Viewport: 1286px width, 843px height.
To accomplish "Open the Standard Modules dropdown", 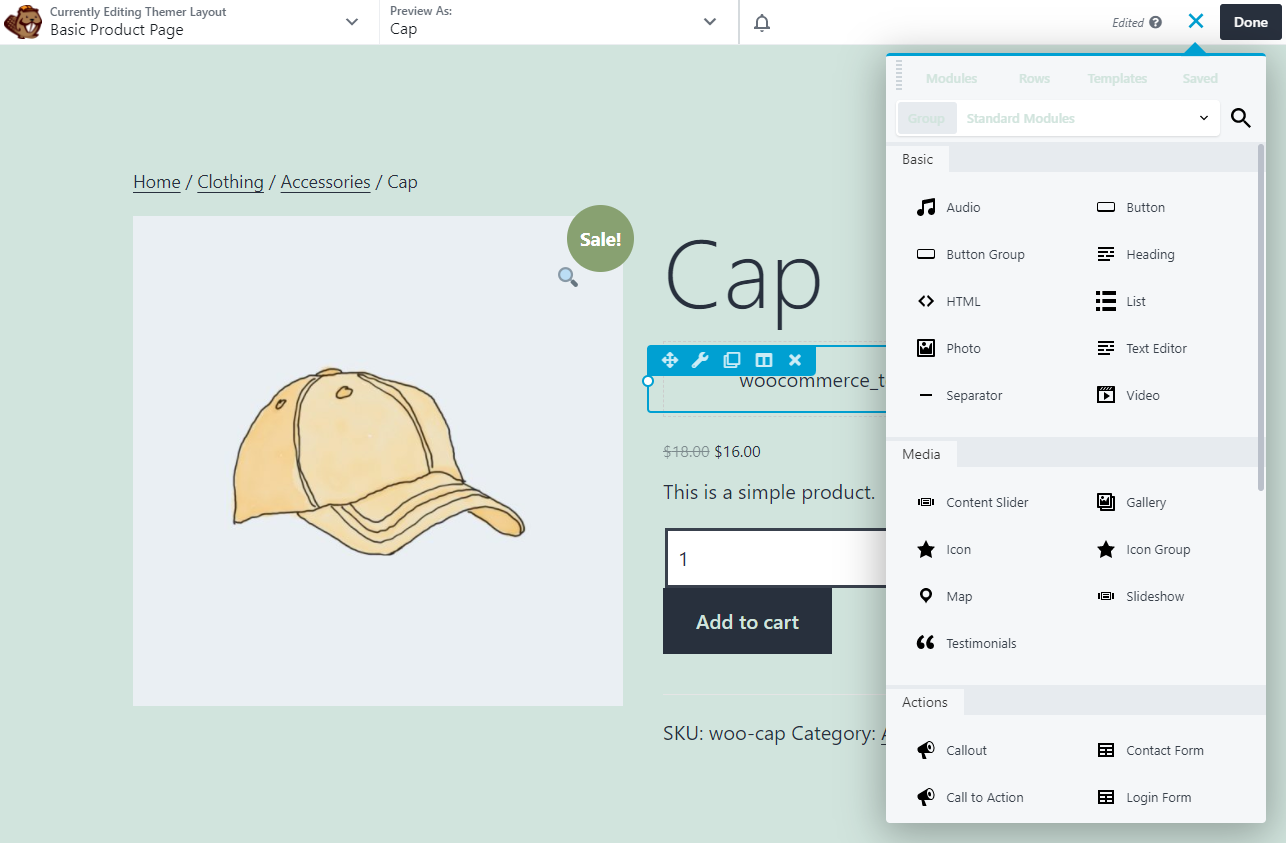I will click(1088, 118).
